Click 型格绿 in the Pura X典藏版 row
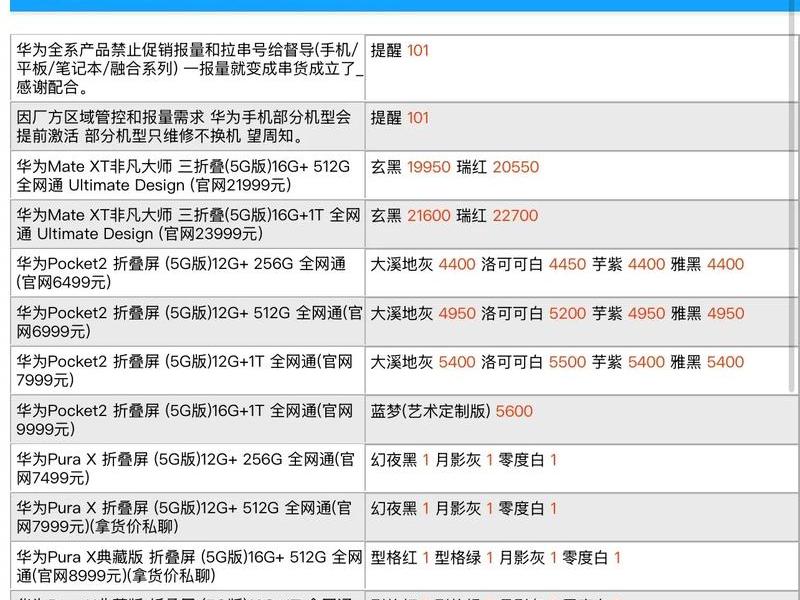Screen dimensions: 800x600 pos(458,558)
